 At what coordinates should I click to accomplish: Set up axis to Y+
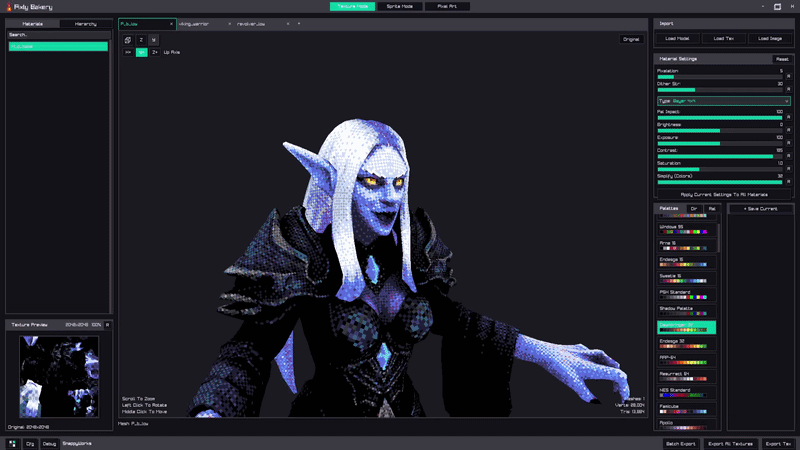tap(141, 52)
